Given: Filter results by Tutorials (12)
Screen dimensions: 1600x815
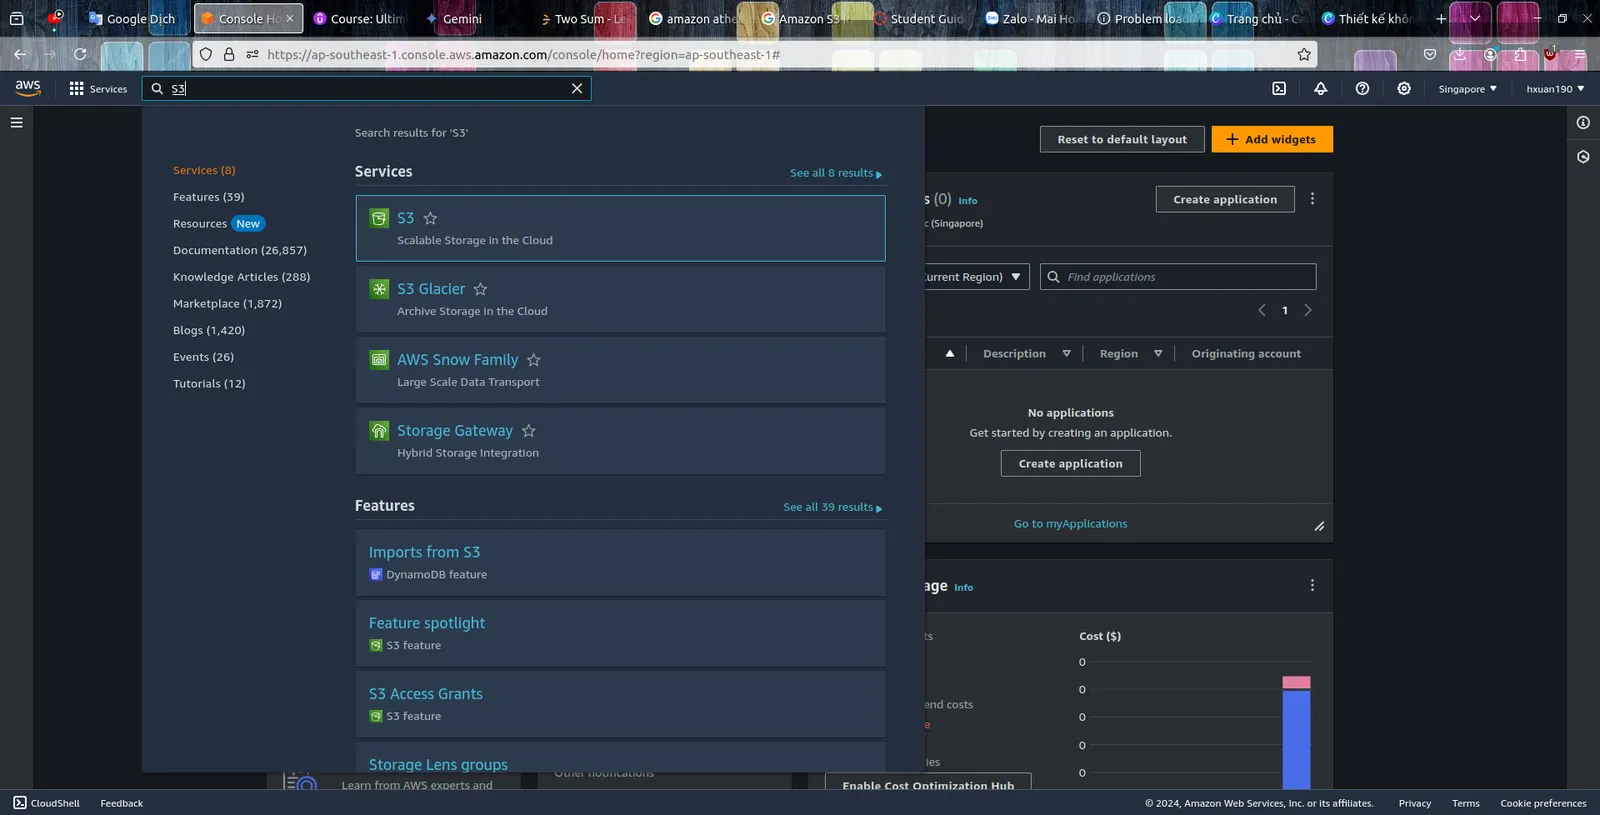Looking at the screenshot, I should [x=209, y=384].
